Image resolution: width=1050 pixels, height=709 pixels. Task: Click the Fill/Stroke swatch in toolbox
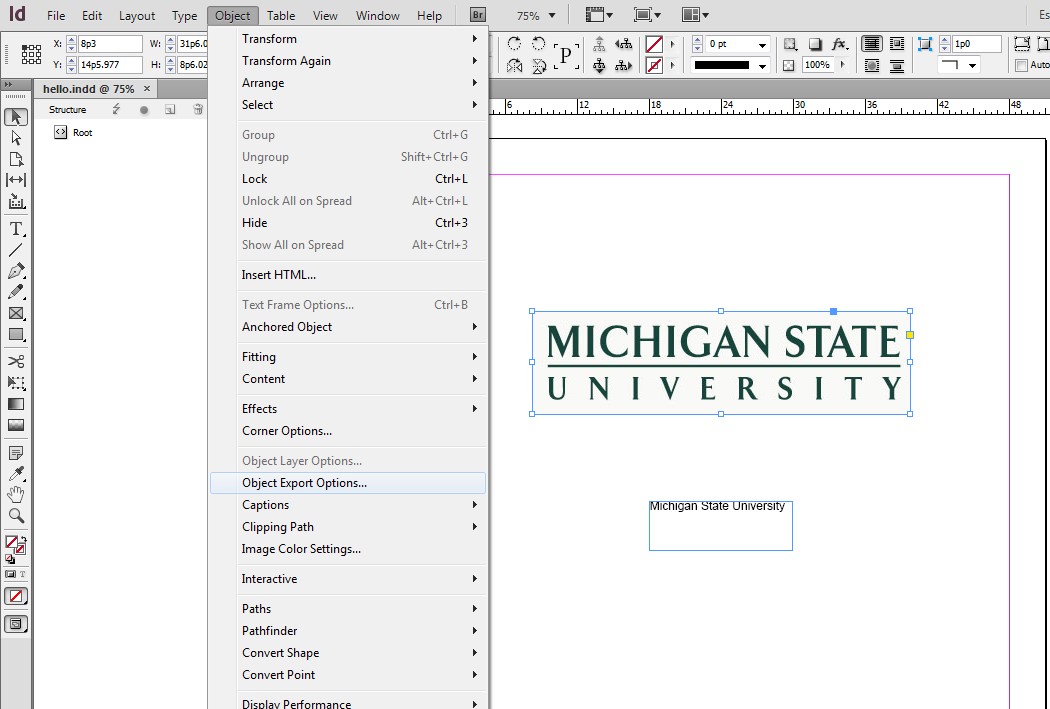14,544
